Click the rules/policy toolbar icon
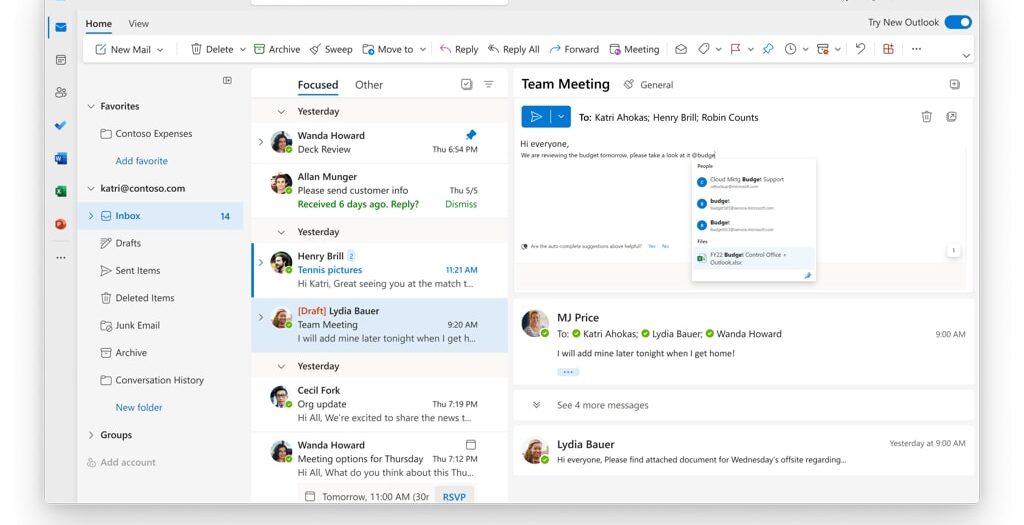Screen dimensions: 1024x525 tap(823, 49)
